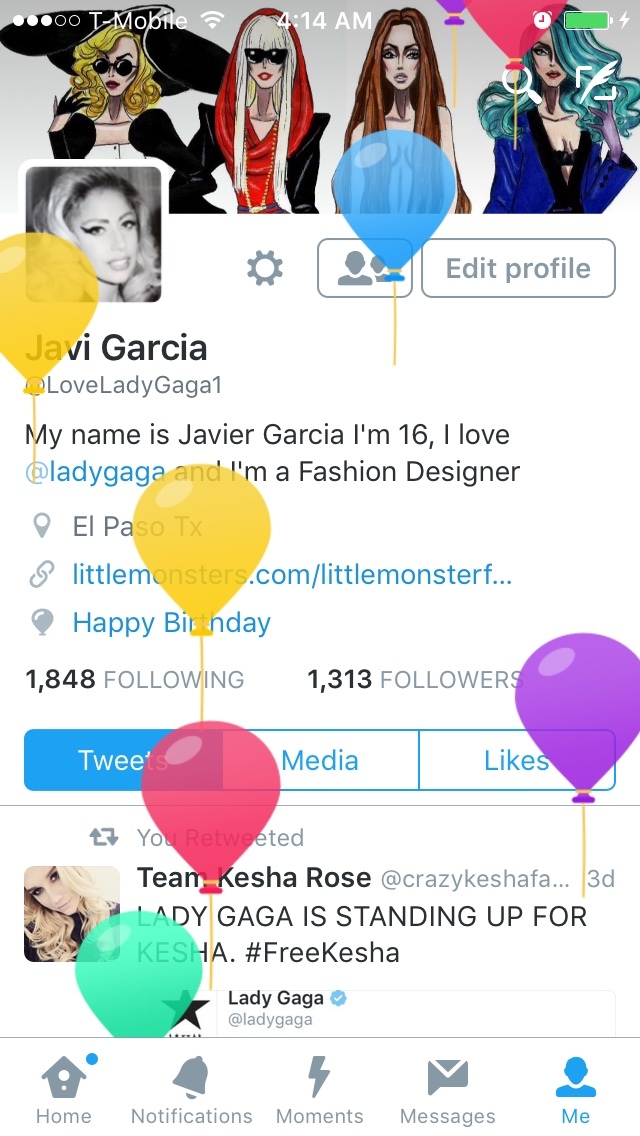View the 1,313 Followers list
The height and width of the screenshot is (1136, 640).
(x=415, y=680)
